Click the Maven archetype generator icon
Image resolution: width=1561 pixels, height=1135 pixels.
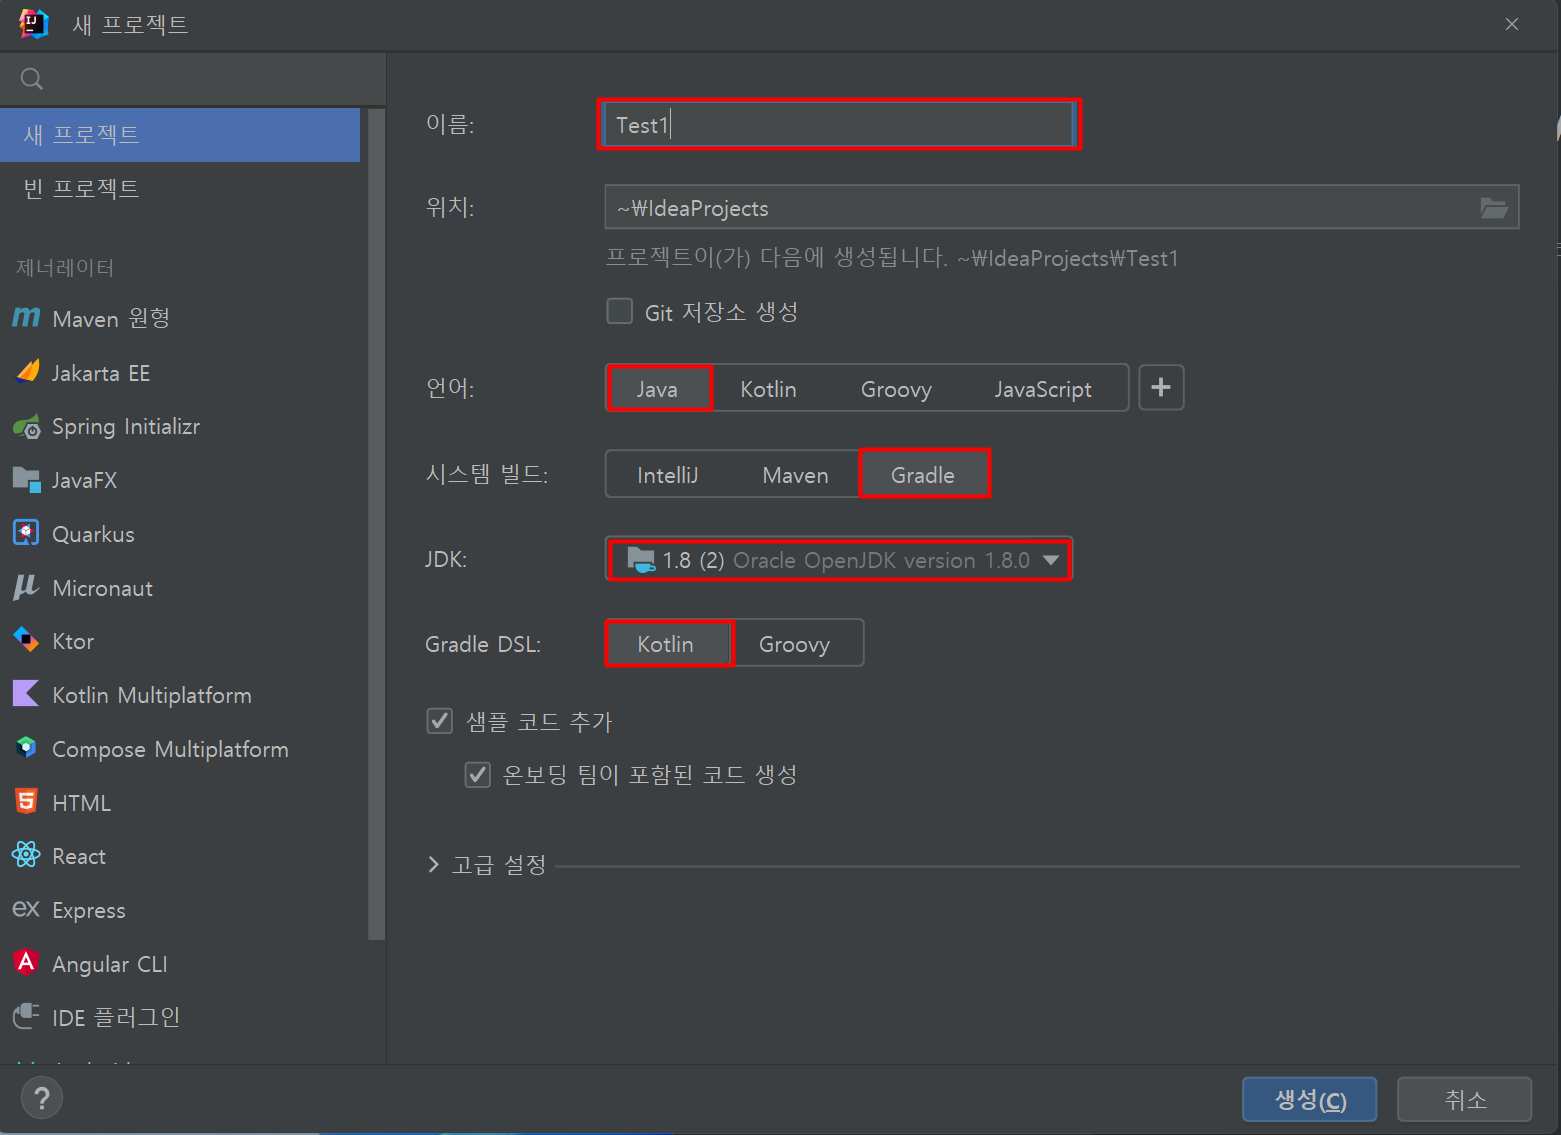click(26, 318)
